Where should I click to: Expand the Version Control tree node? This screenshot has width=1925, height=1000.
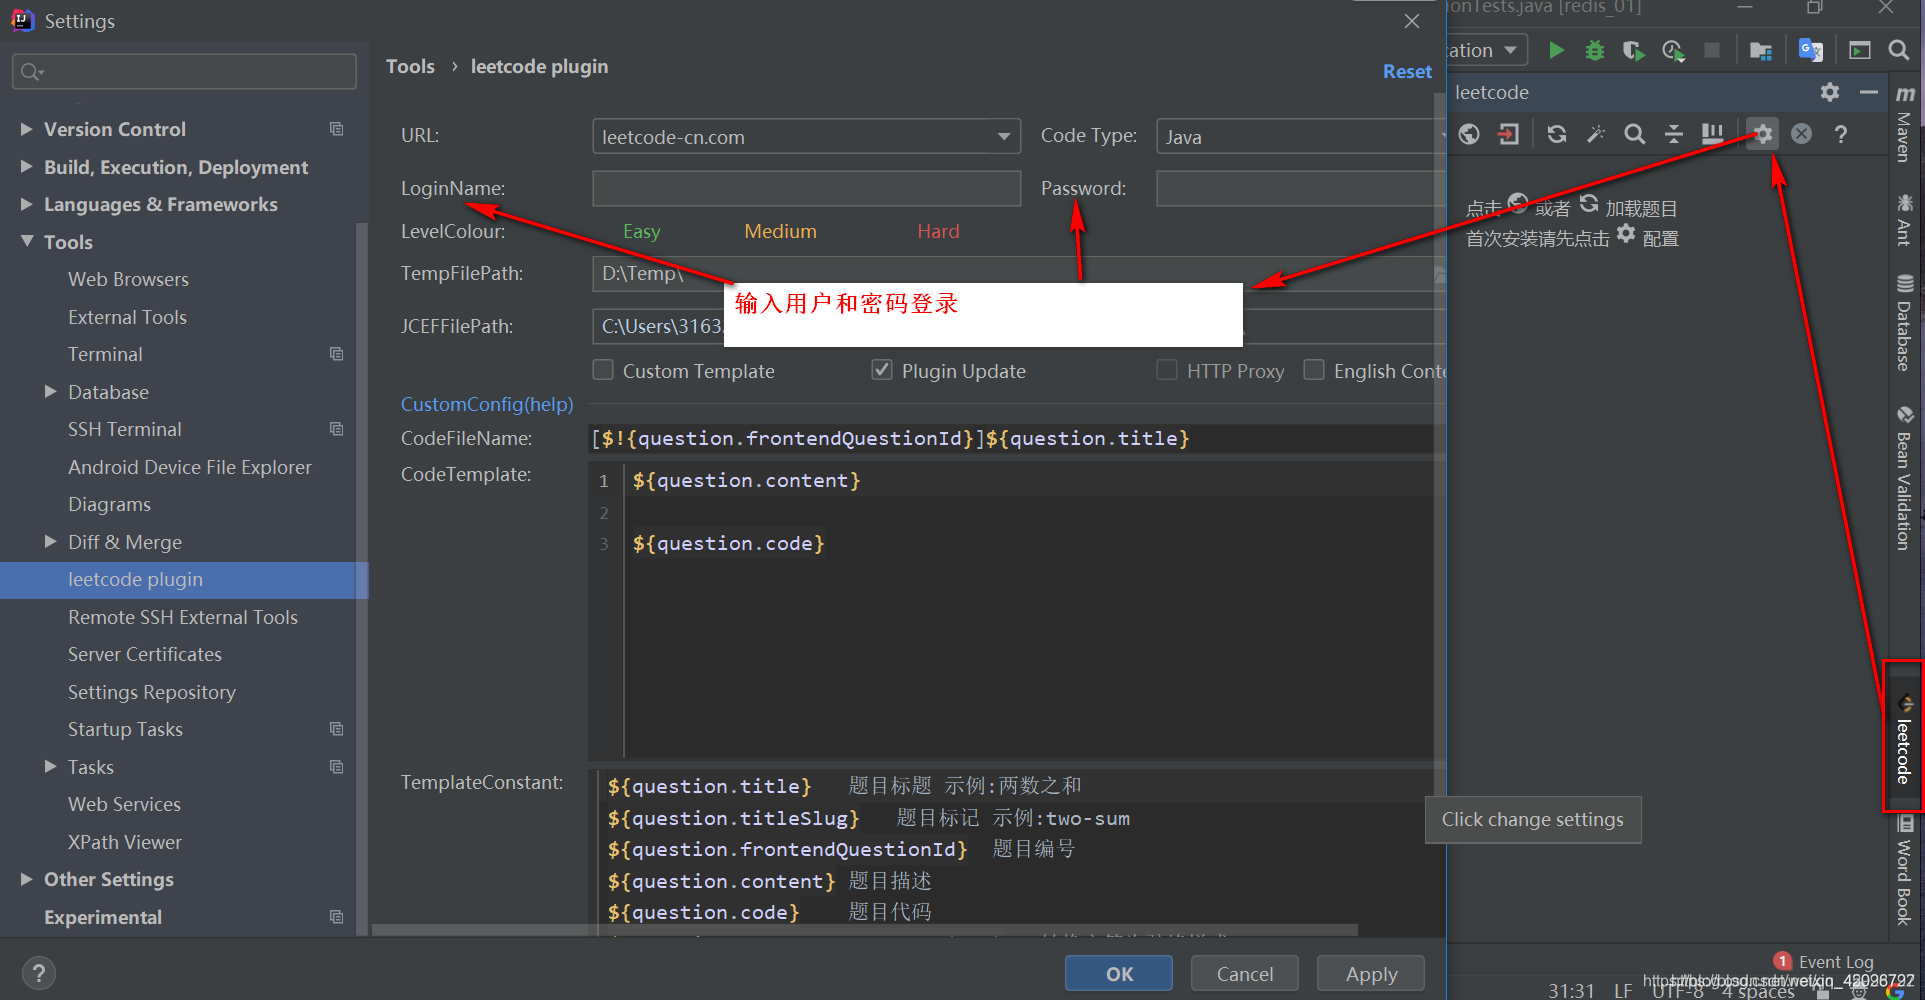pyautogui.click(x=27, y=129)
